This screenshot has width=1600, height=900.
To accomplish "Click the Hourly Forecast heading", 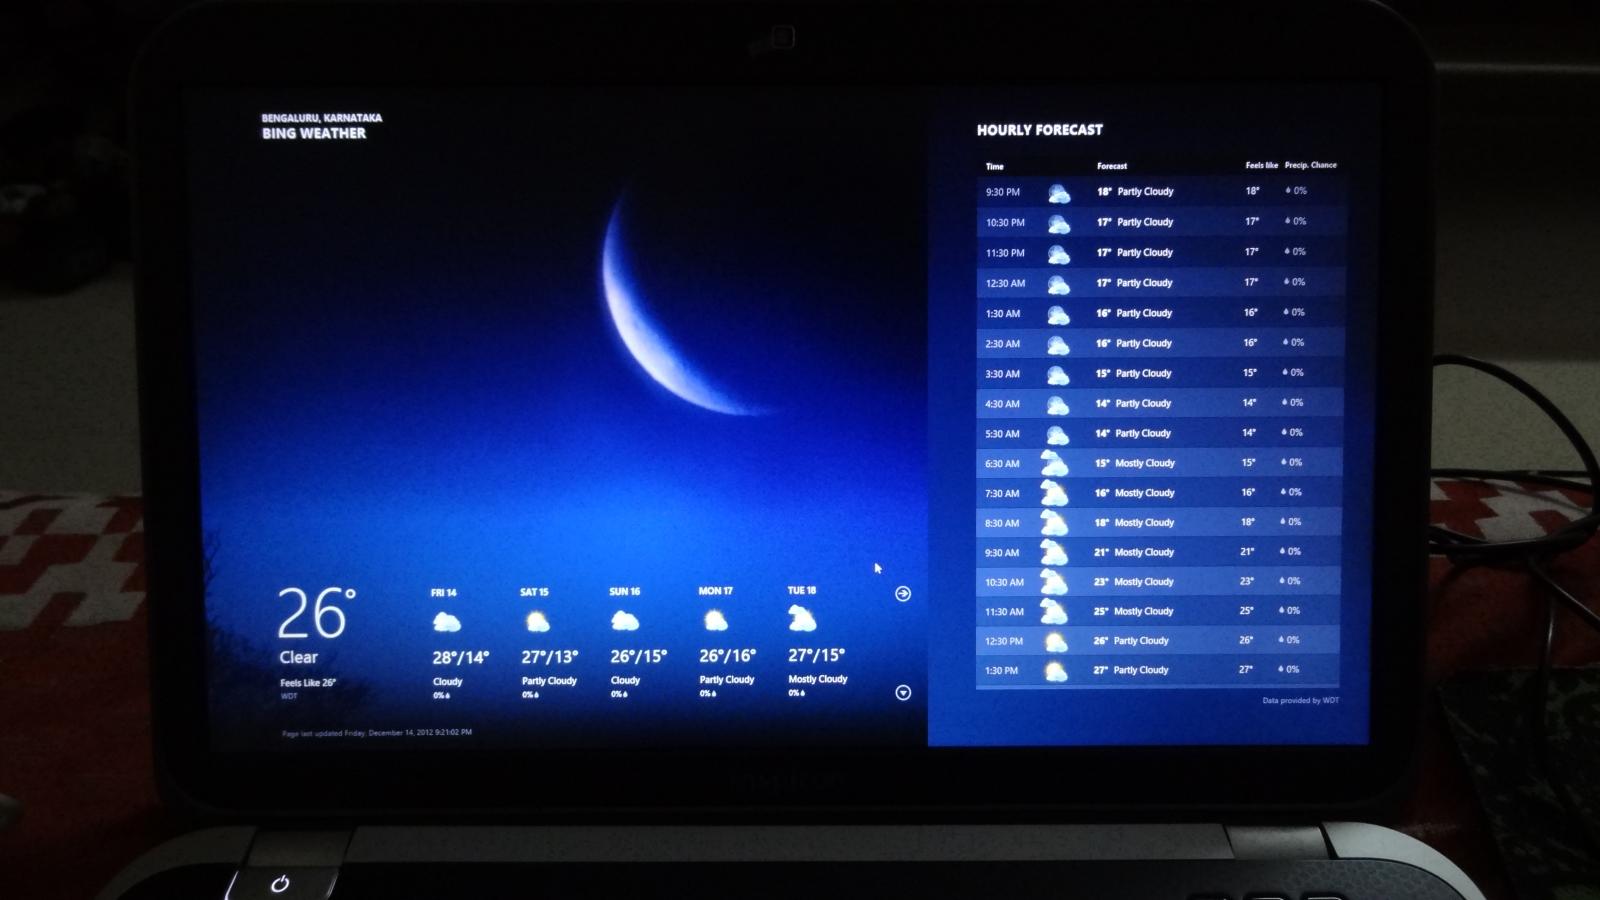I will [x=1039, y=130].
